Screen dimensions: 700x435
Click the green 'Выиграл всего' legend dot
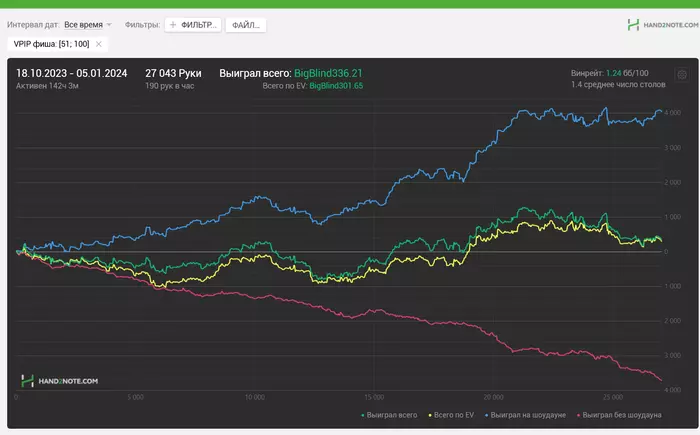point(362,415)
